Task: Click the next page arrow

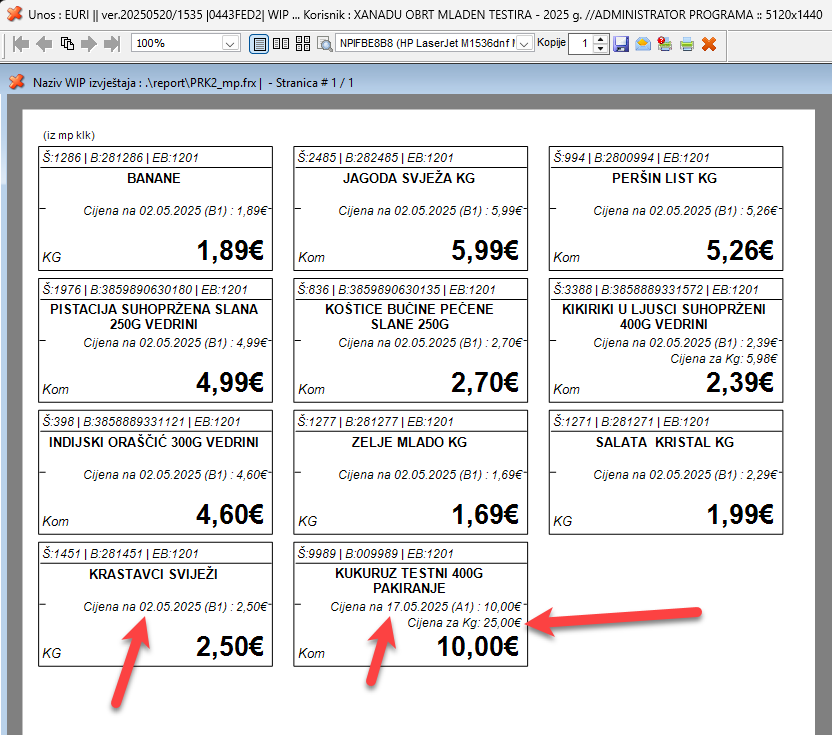Action: point(89,44)
